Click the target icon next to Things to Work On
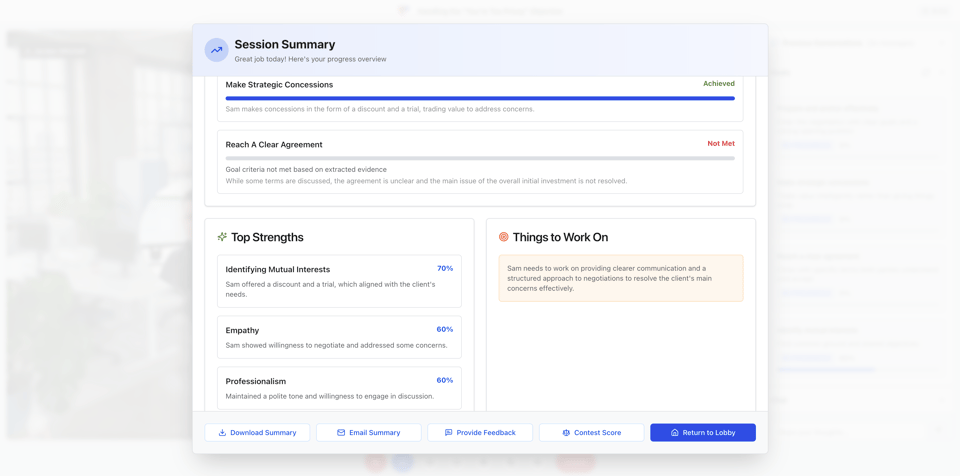This screenshot has width=960, height=476. (504, 237)
